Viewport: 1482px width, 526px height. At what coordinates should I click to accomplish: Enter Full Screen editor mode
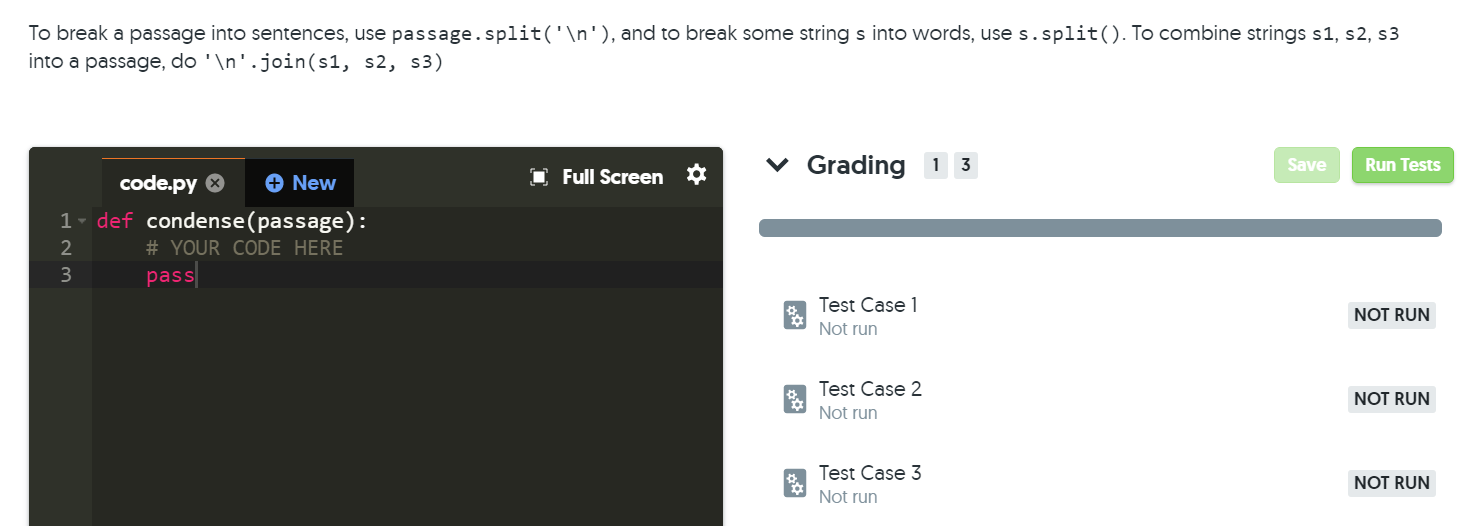coord(596,177)
